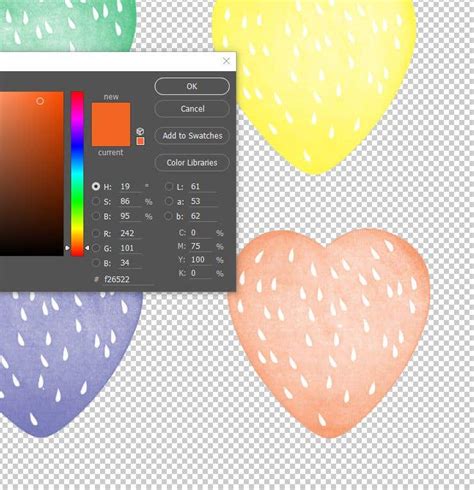Select the H hue radio button
The width and height of the screenshot is (474, 490).
[96, 186]
